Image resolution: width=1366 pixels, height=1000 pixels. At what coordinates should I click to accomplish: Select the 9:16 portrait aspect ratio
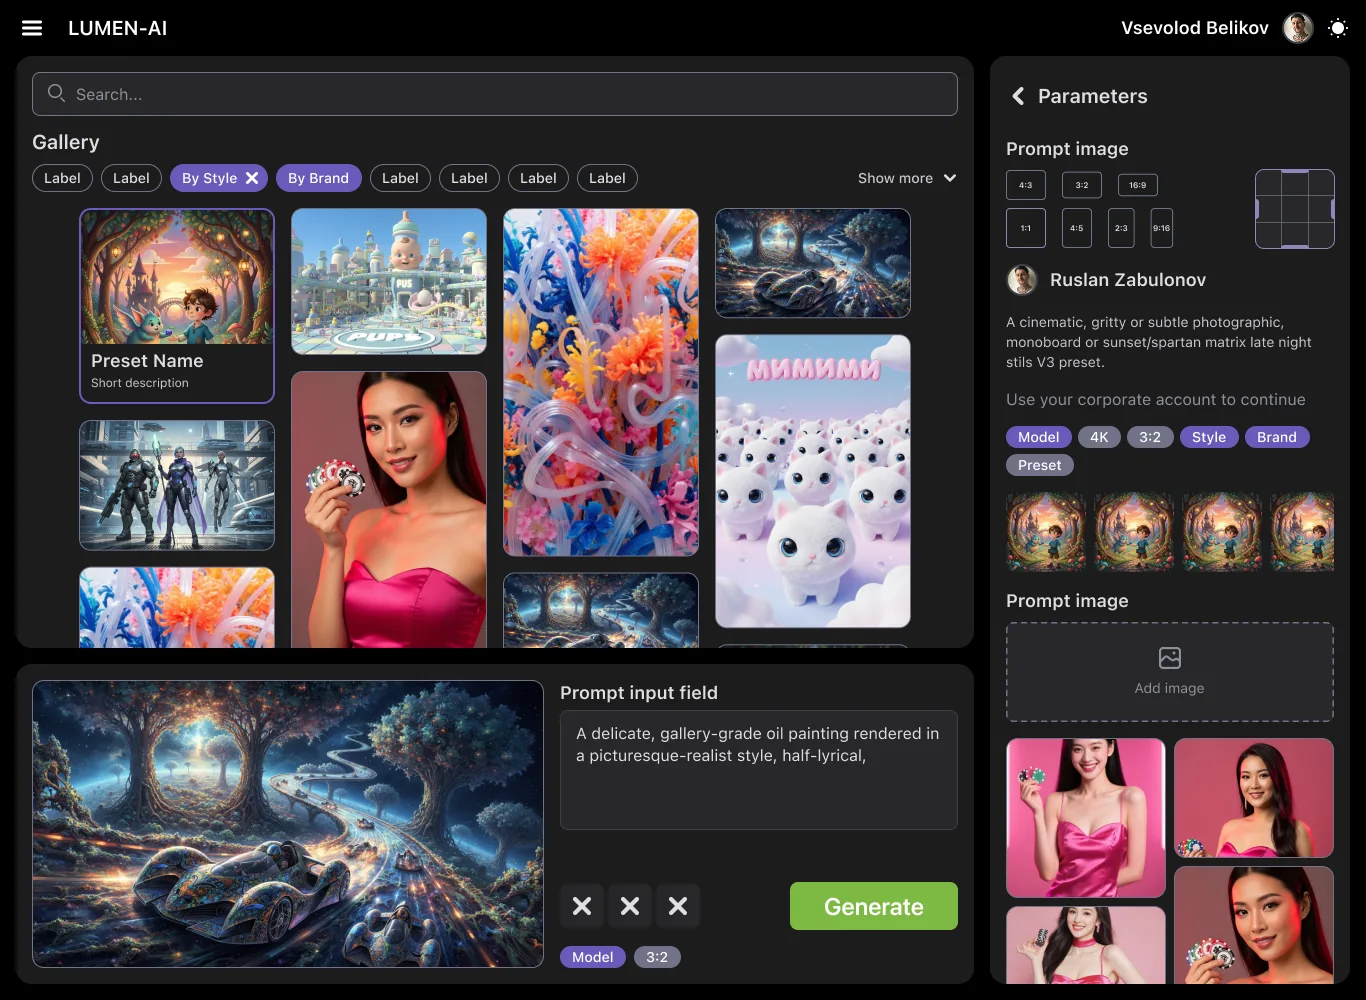[1161, 228]
